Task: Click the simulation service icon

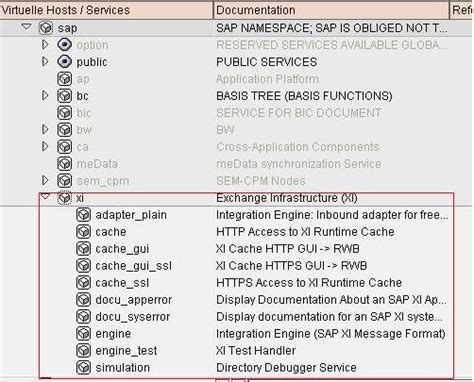Action: pos(83,367)
